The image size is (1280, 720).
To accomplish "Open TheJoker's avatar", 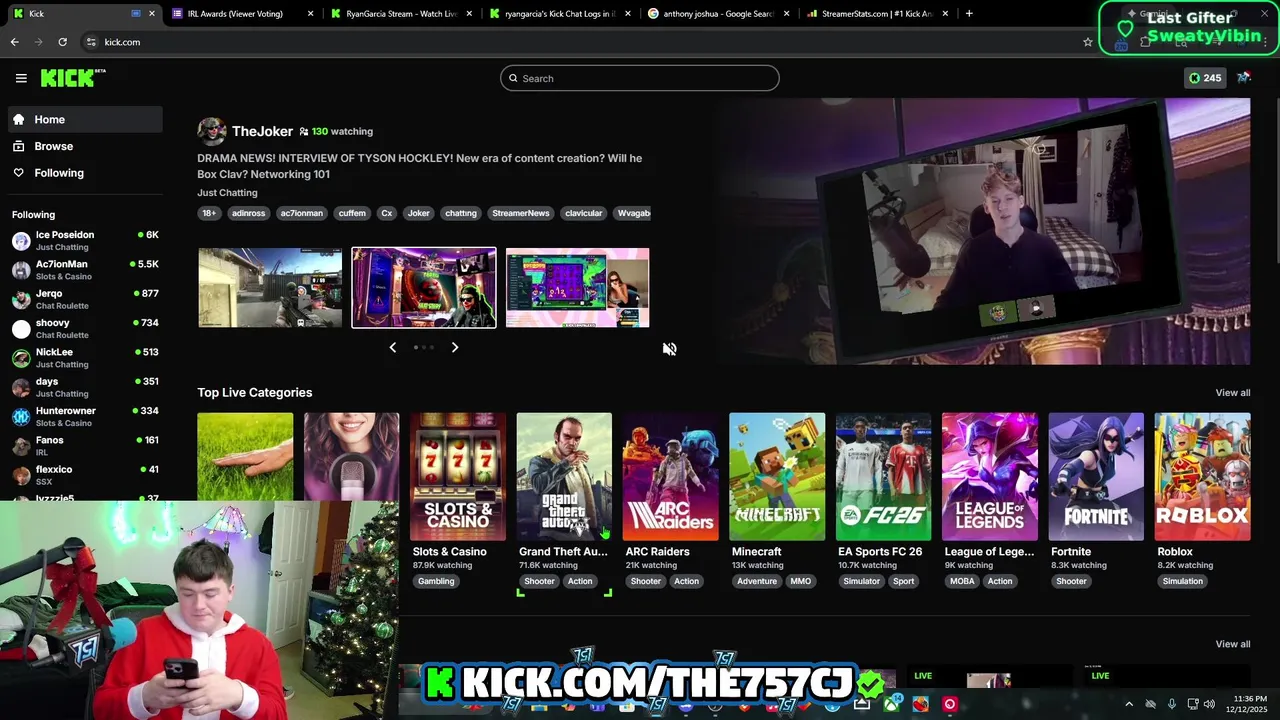I will pos(211,131).
